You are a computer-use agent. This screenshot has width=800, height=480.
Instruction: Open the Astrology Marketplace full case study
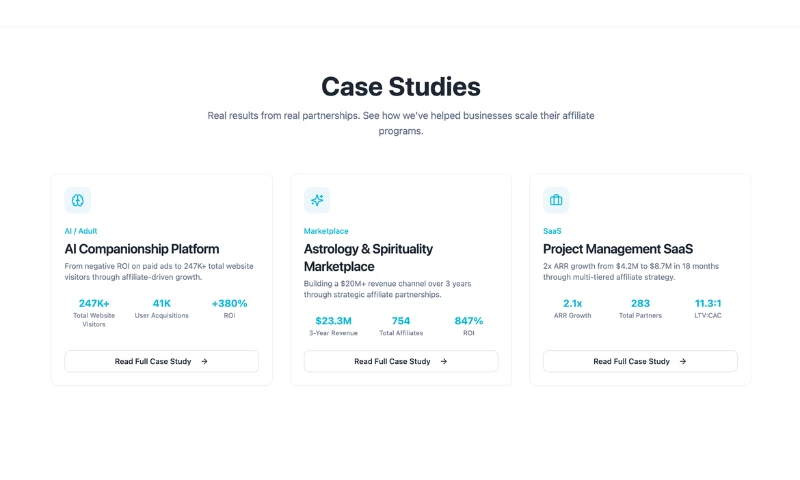click(400, 361)
